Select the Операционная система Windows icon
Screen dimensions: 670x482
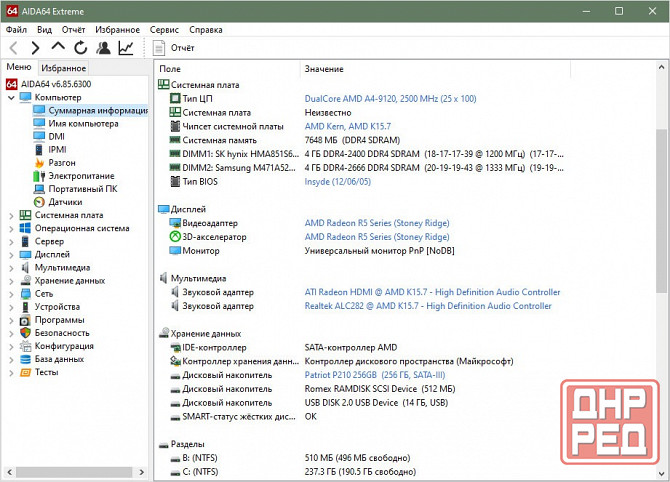click(x=26, y=228)
